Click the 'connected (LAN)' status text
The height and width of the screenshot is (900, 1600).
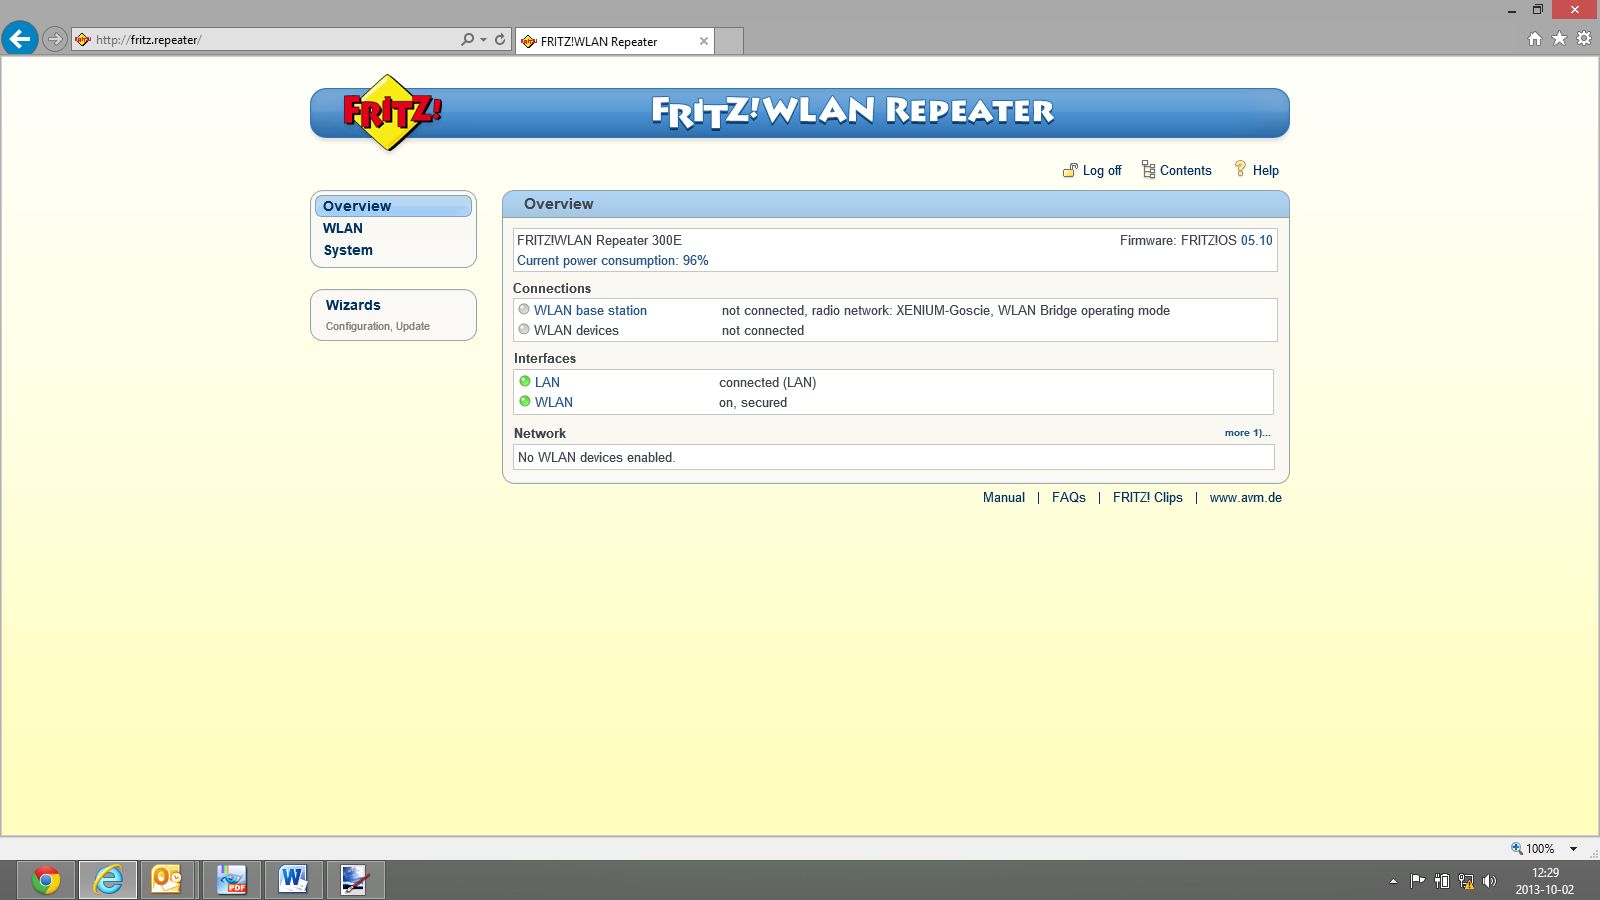[x=768, y=382]
